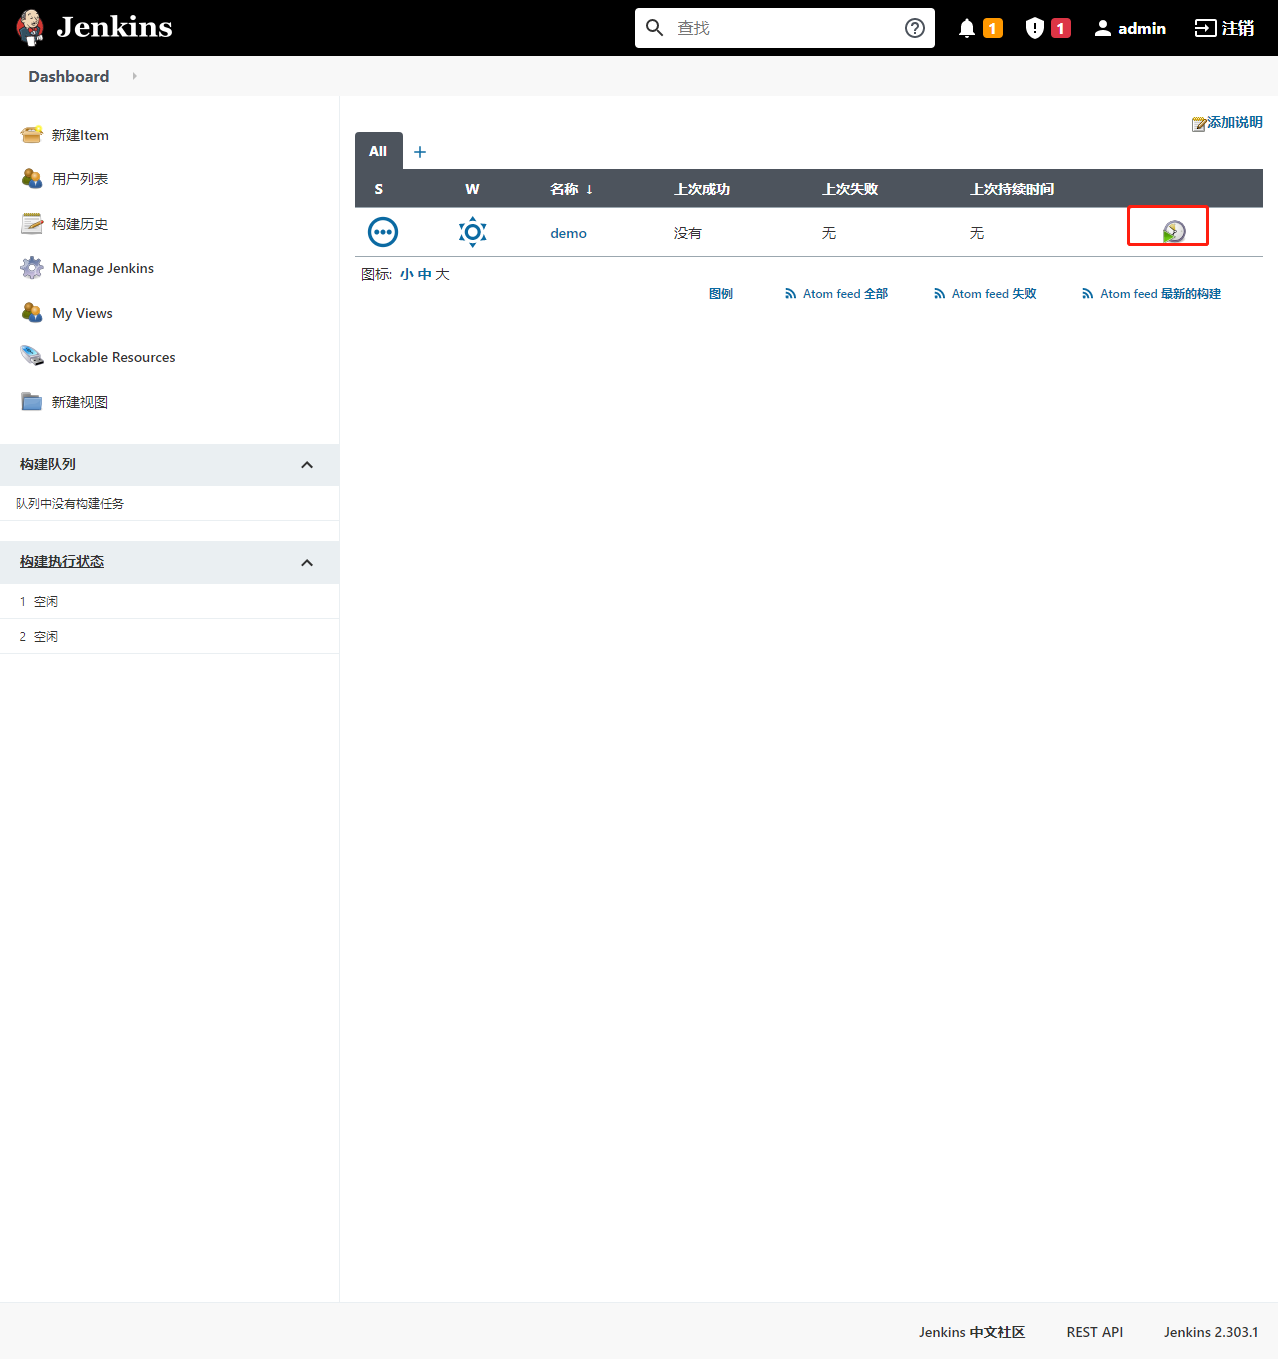1278x1359 pixels.
Task: Open Atom feed 失败
Action: 985,293
